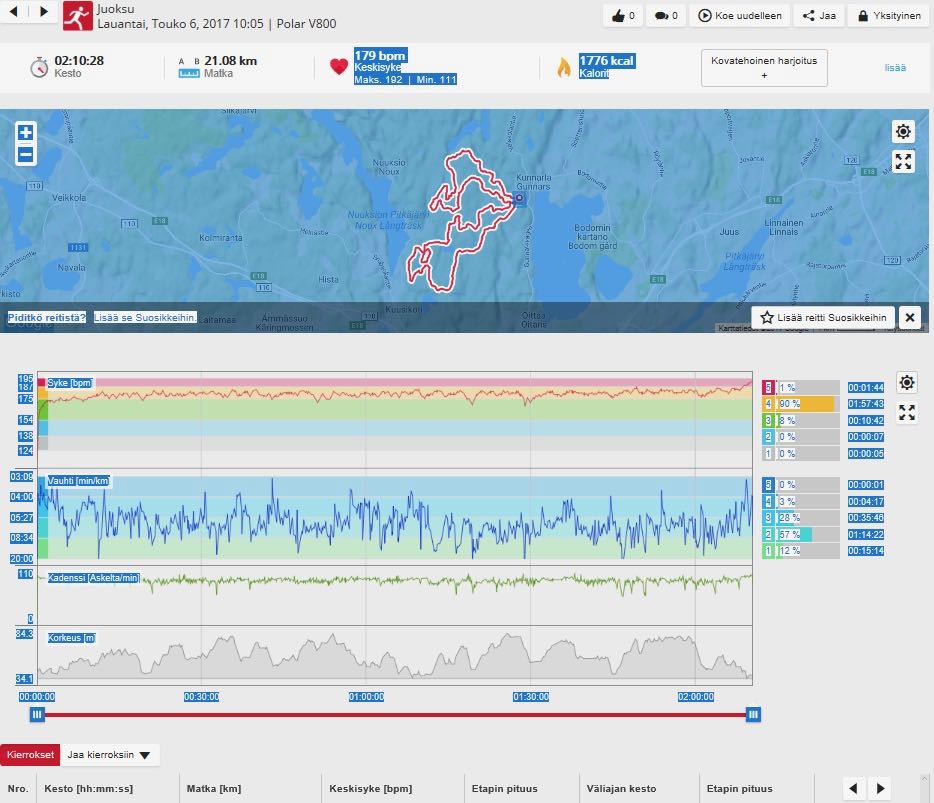Open Jaa share menu

tap(818, 15)
